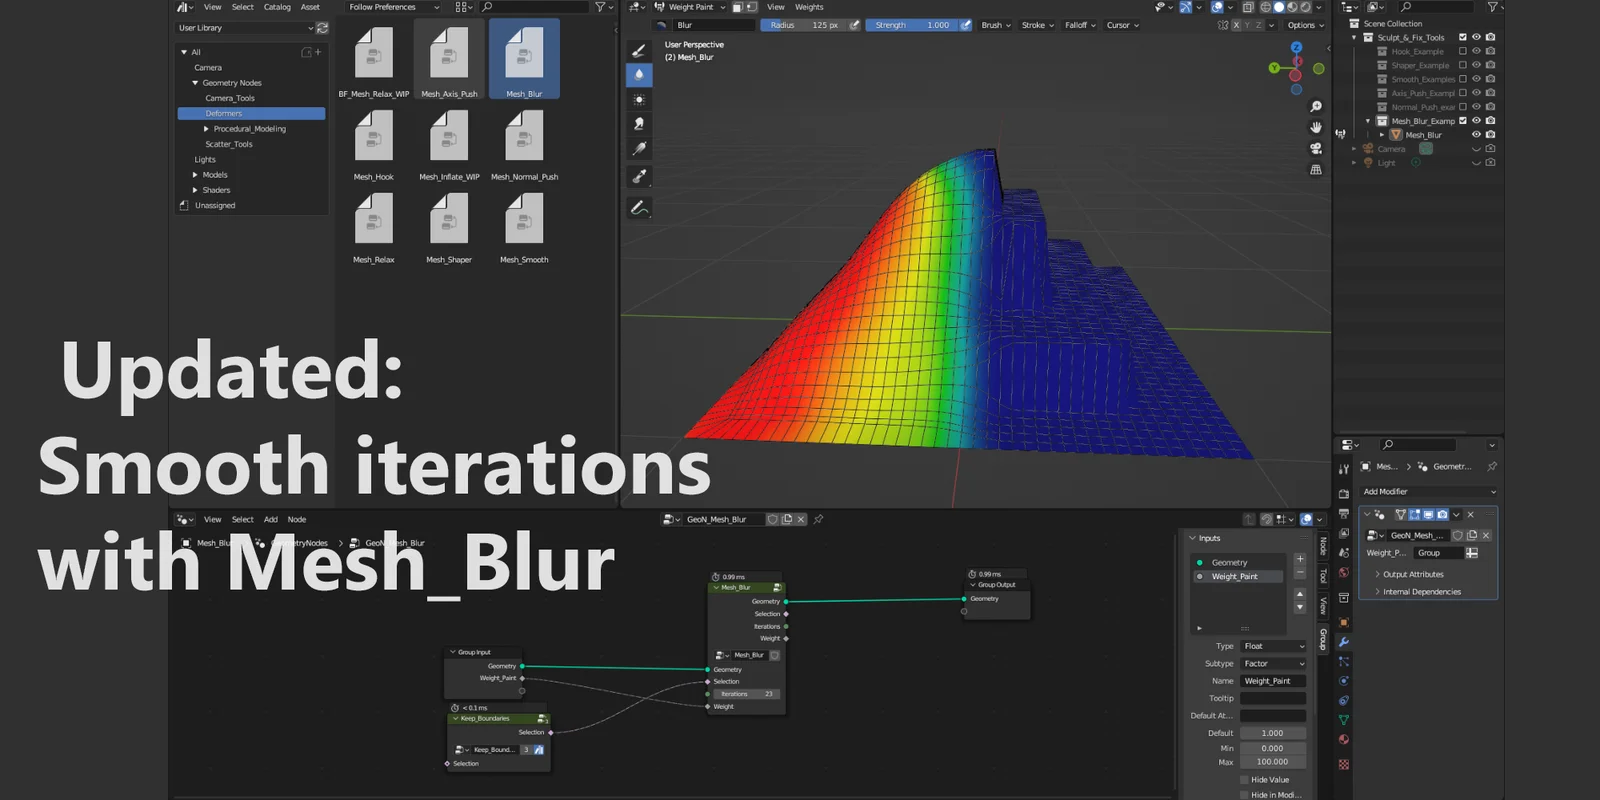Click the viewport zoom magnifier icon
Image resolution: width=1600 pixels, height=800 pixels.
click(x=1316, y=106)
